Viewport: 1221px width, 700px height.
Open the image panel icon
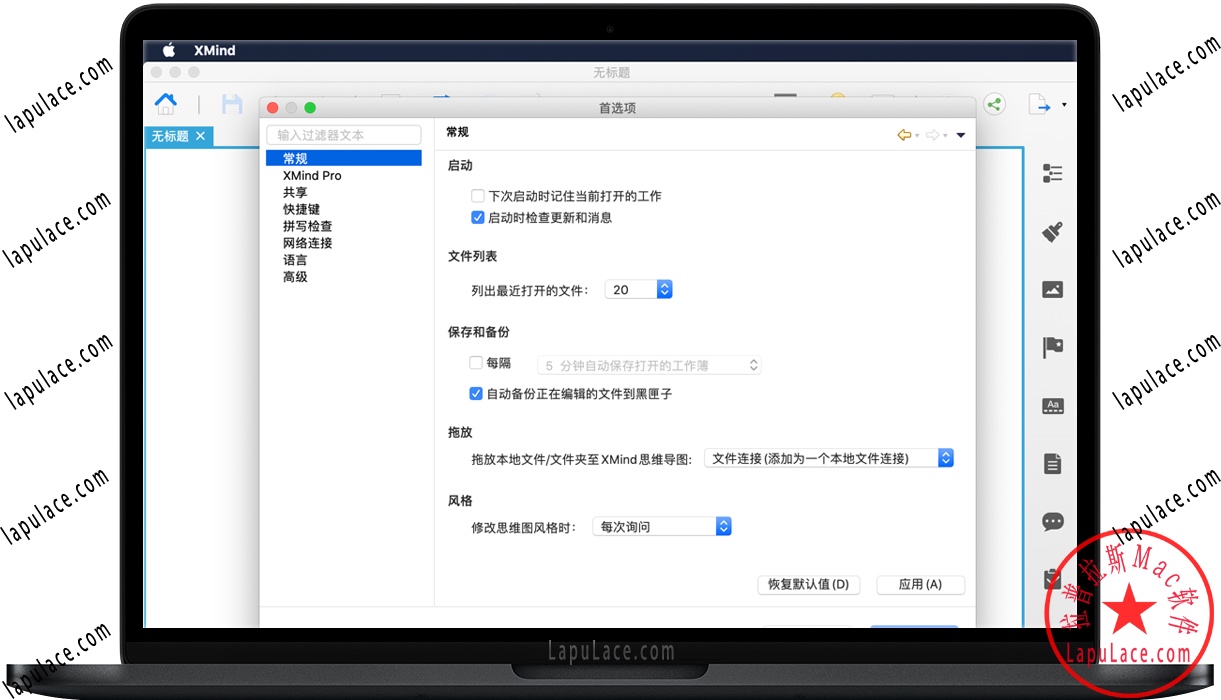1052,289
